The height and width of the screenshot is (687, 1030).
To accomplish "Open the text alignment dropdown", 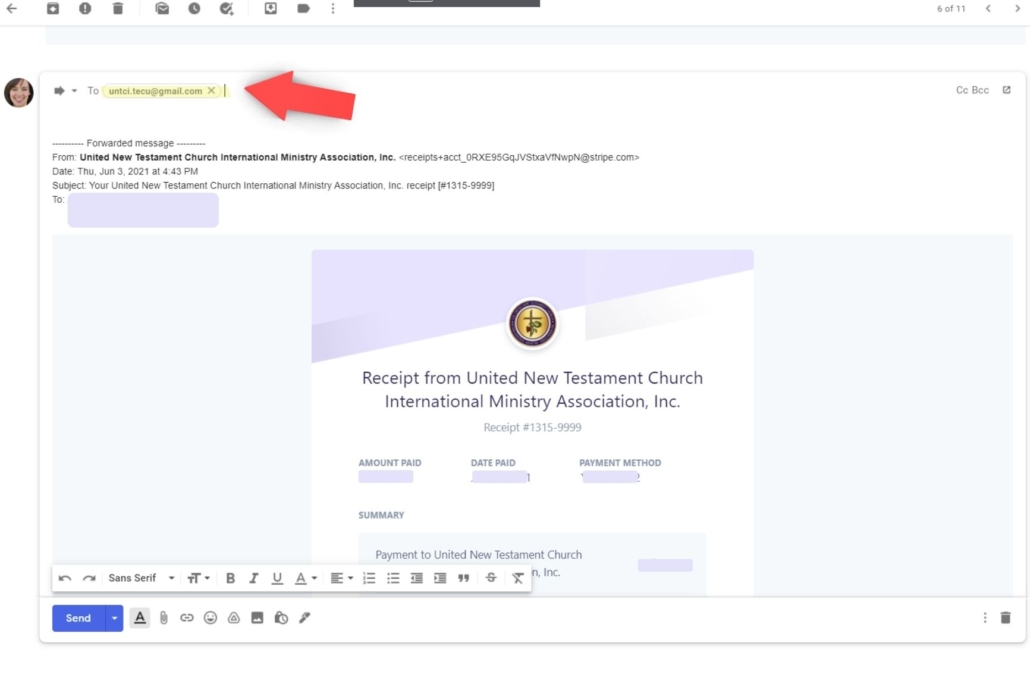I will pyautogui.click(x=342, y=578).
